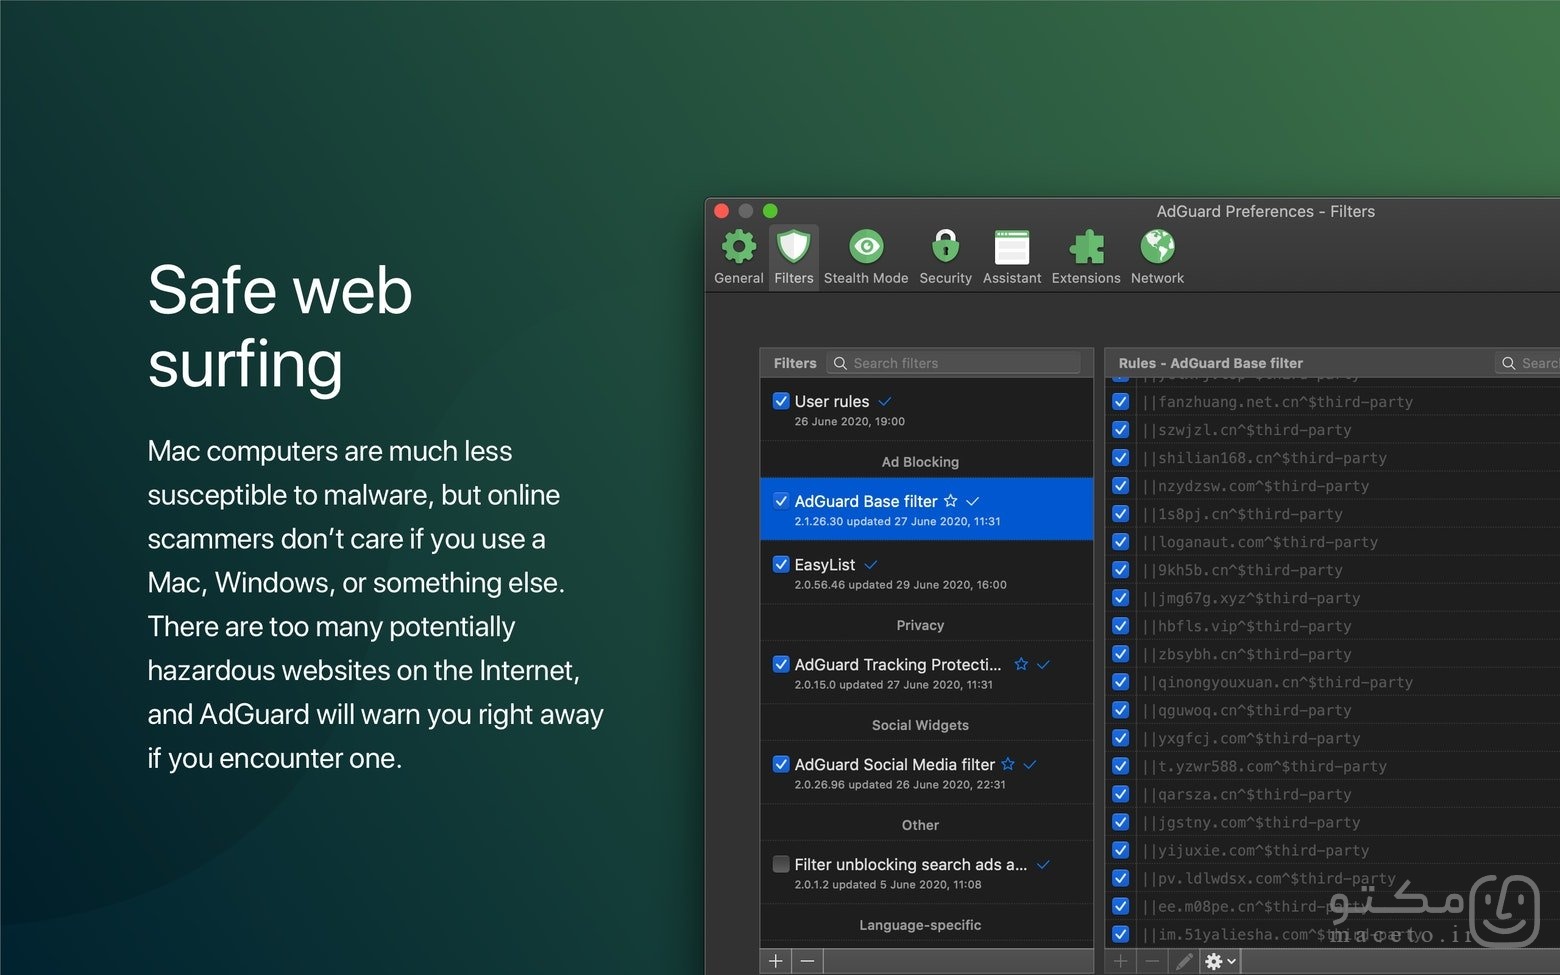Switch to the Filters tab
Viewport: 1560px width, 975px height.
[x=794, y=256]
